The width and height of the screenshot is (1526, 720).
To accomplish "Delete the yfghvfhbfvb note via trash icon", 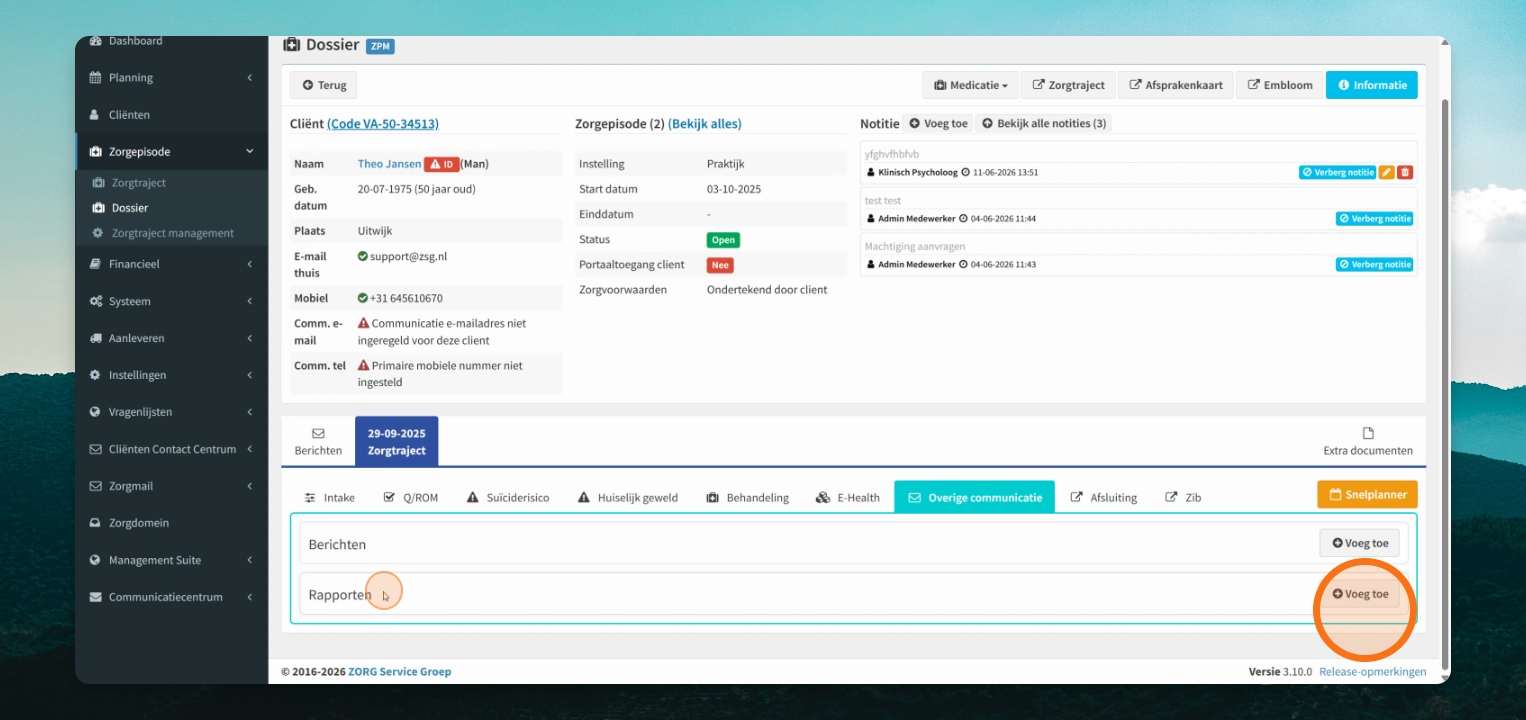I will tap(1405, 172).
